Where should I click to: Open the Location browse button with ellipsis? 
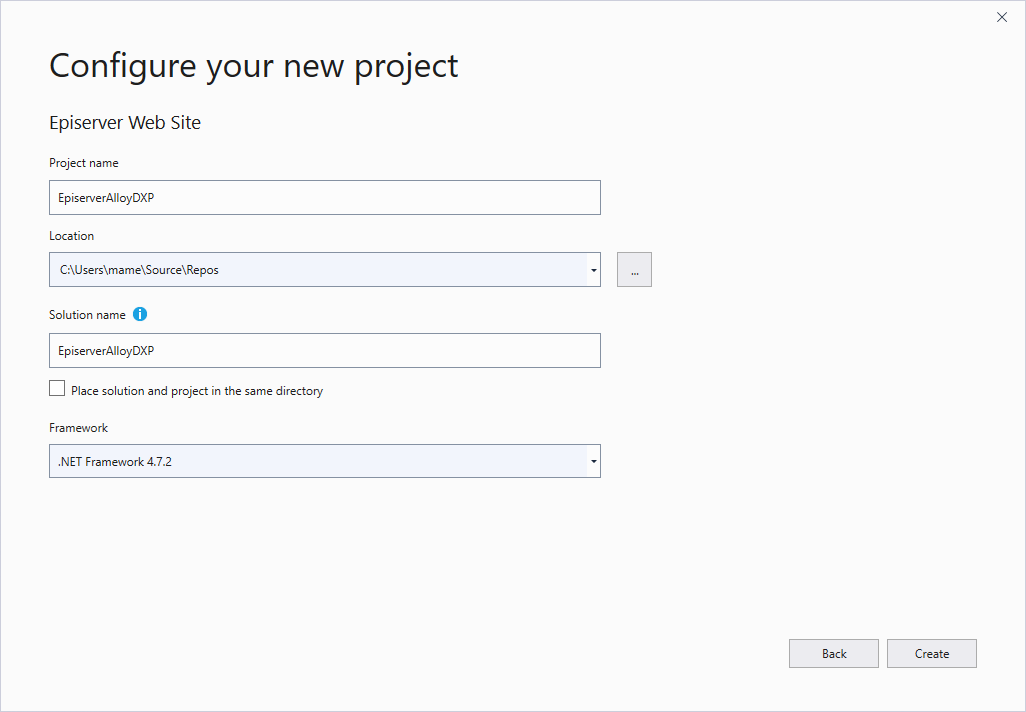[x=634, y=270]
